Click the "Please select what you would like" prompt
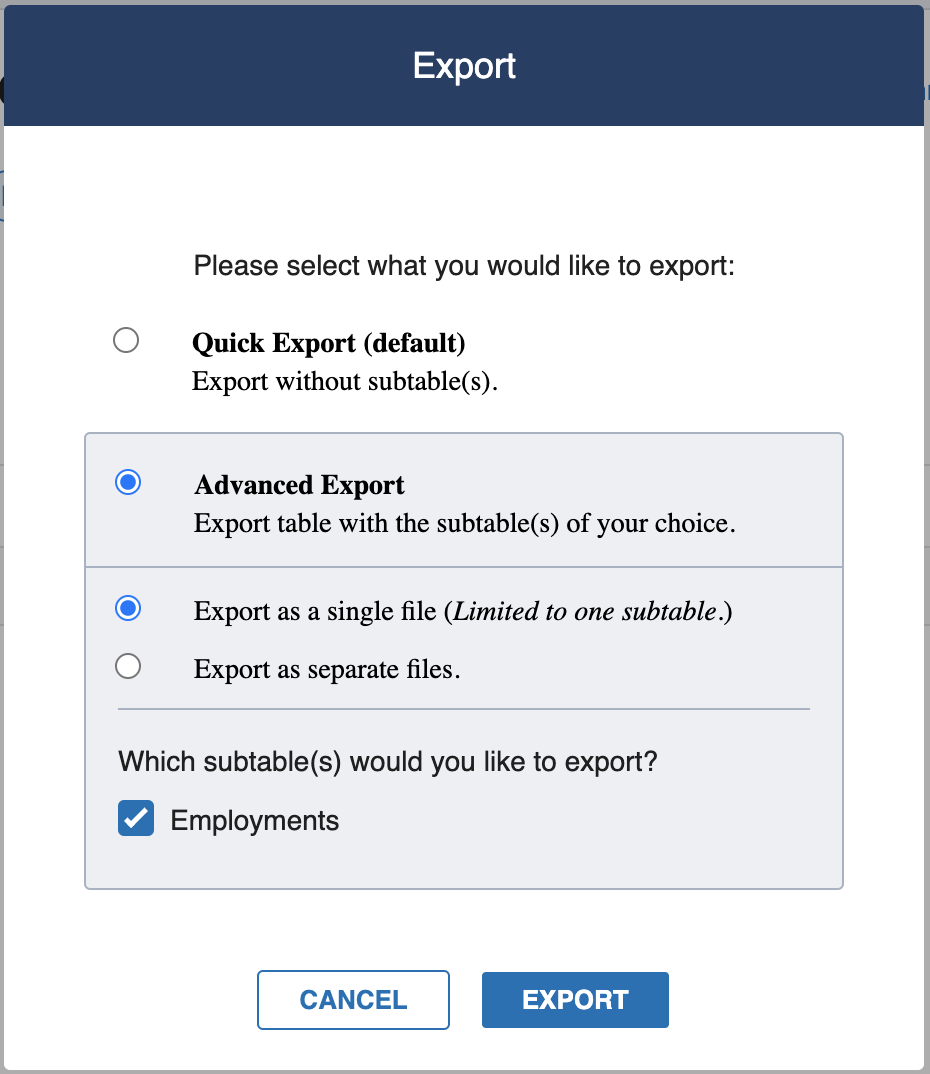This screenshot has width=930, height=1074. 464,266
